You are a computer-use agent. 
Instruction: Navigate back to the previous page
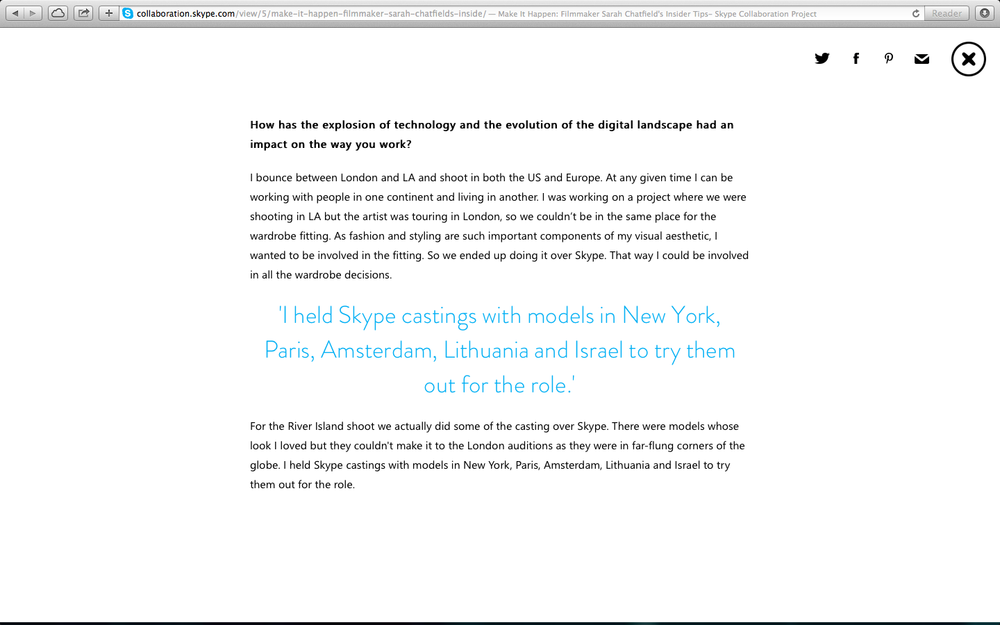click(13, 13)
